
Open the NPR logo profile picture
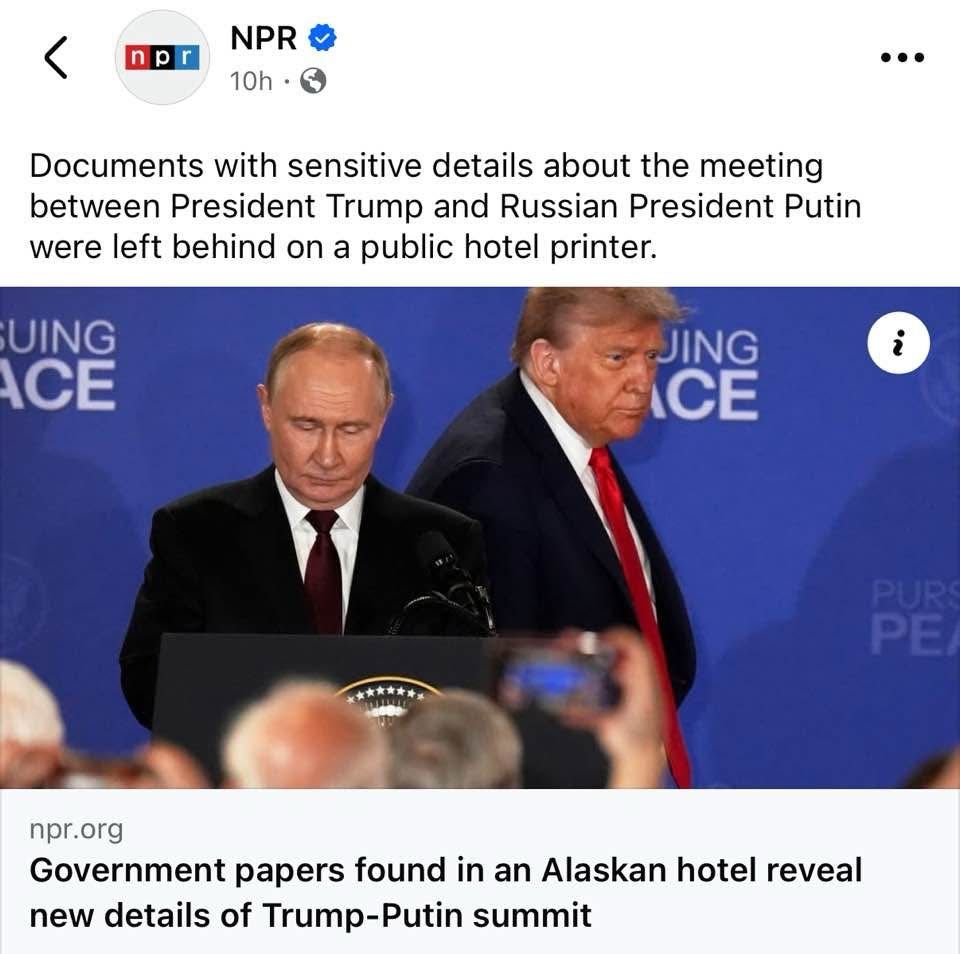coord(162,58)
